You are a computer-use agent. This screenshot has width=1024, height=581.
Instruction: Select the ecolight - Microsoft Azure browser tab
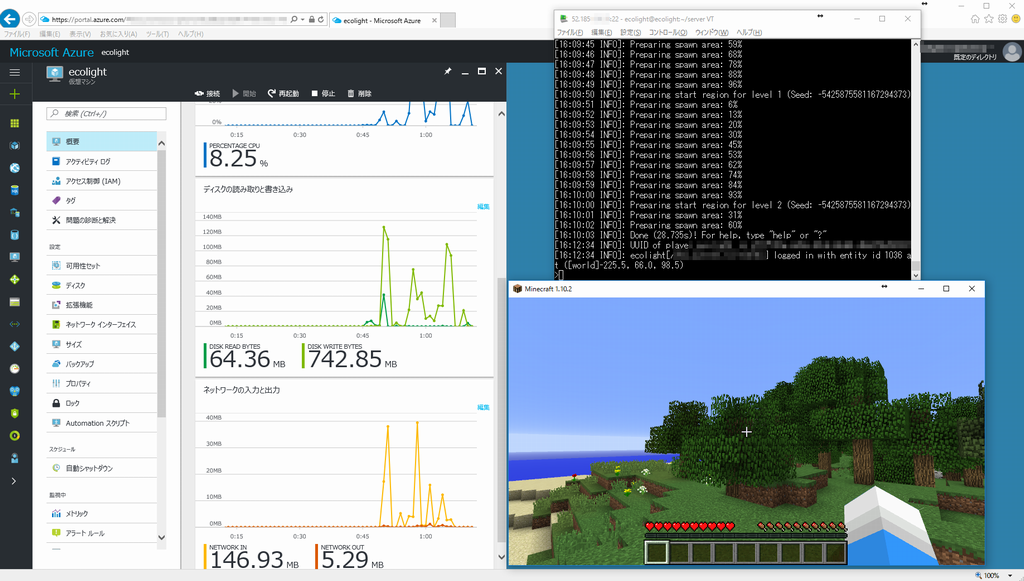385,20
